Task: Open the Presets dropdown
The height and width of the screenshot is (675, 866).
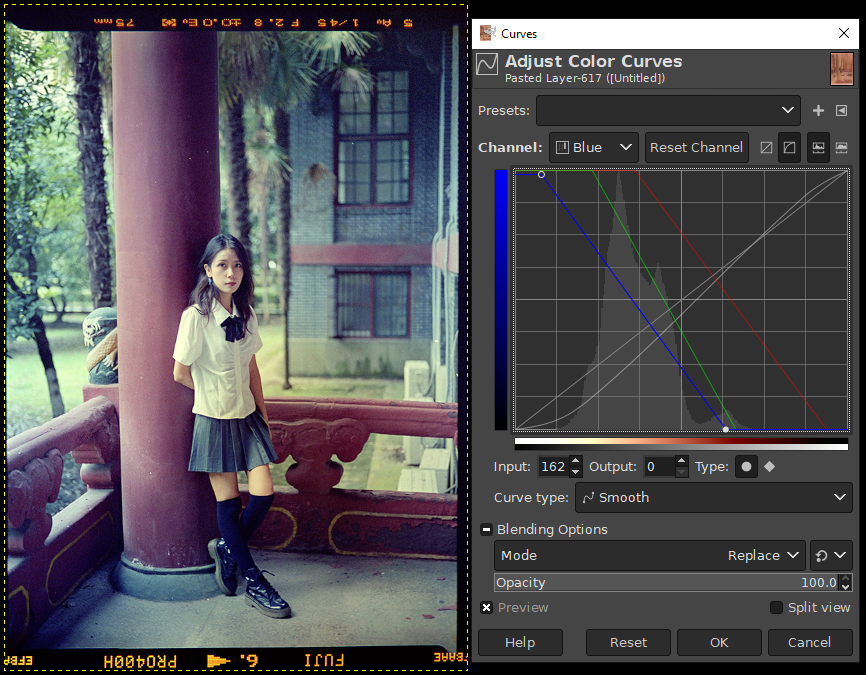Action: (668, 110)
